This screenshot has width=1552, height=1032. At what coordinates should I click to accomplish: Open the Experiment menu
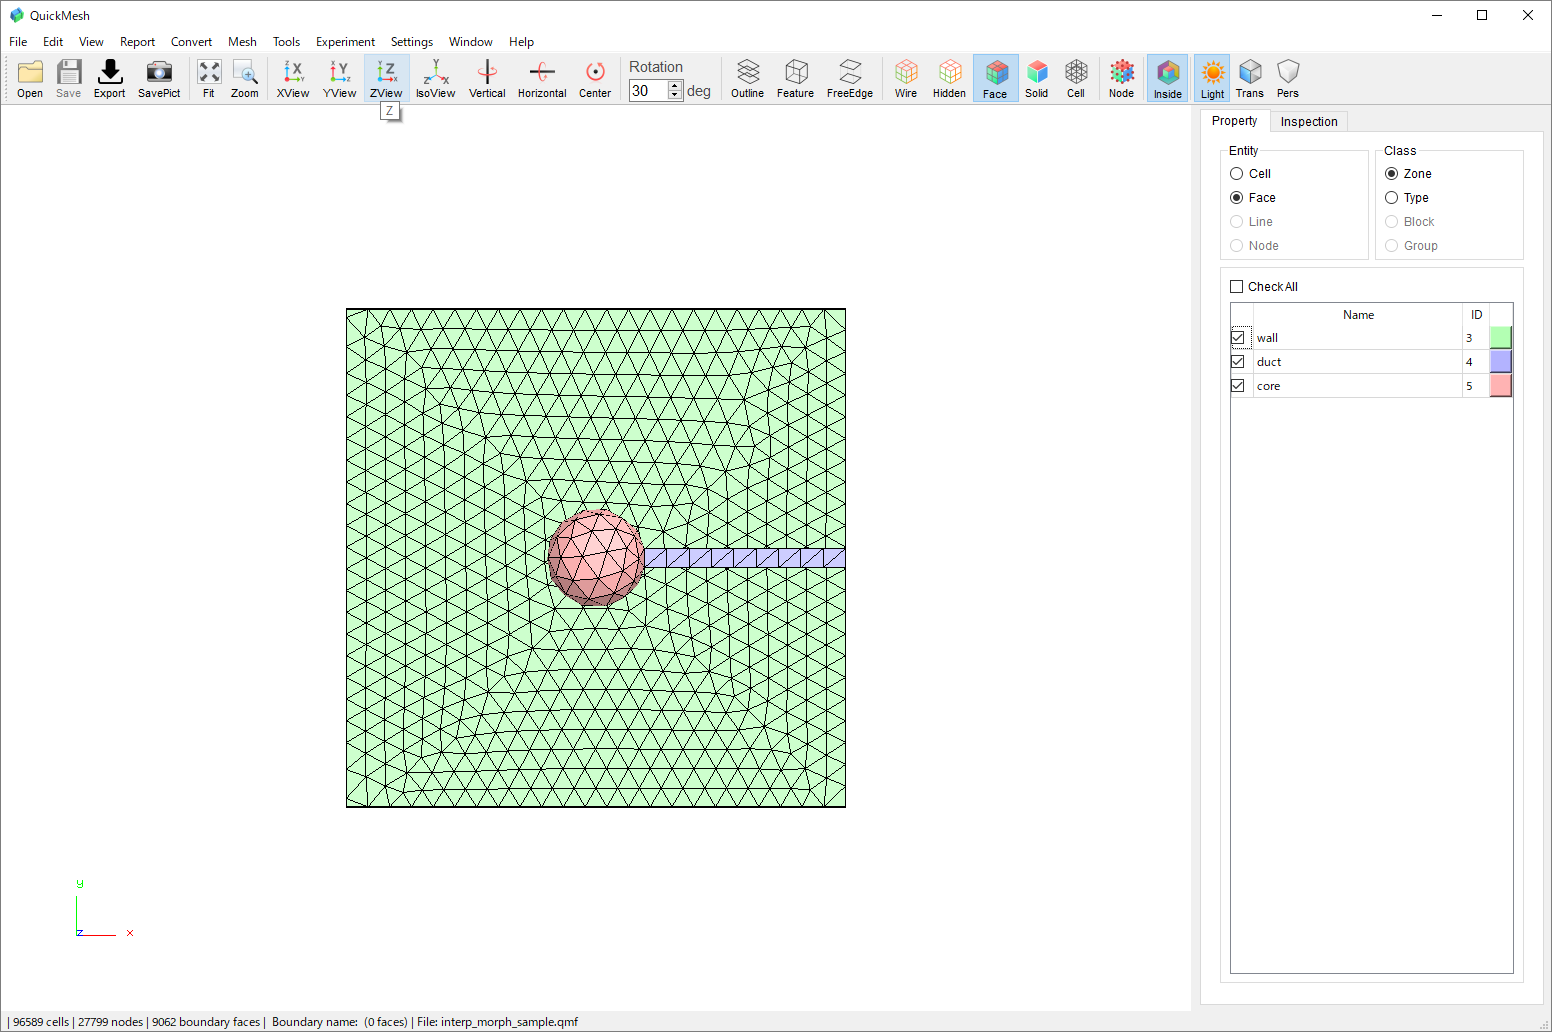345,42
